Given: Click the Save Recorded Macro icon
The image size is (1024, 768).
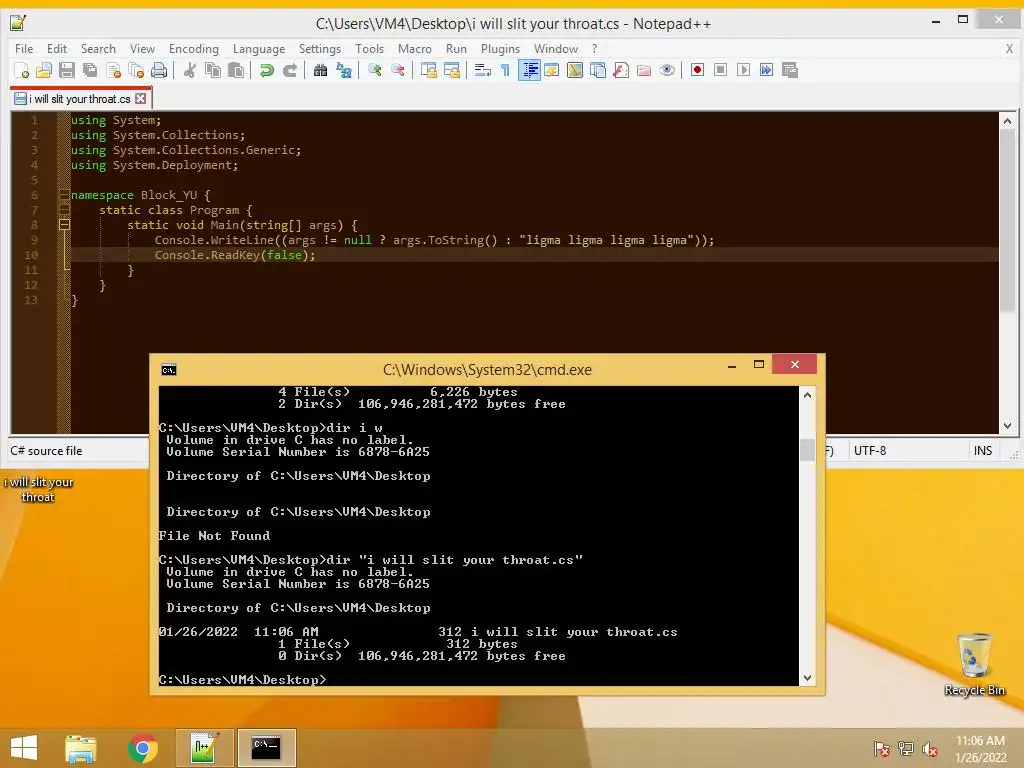Looking at the screenshot, I should [x=790, y=70].
